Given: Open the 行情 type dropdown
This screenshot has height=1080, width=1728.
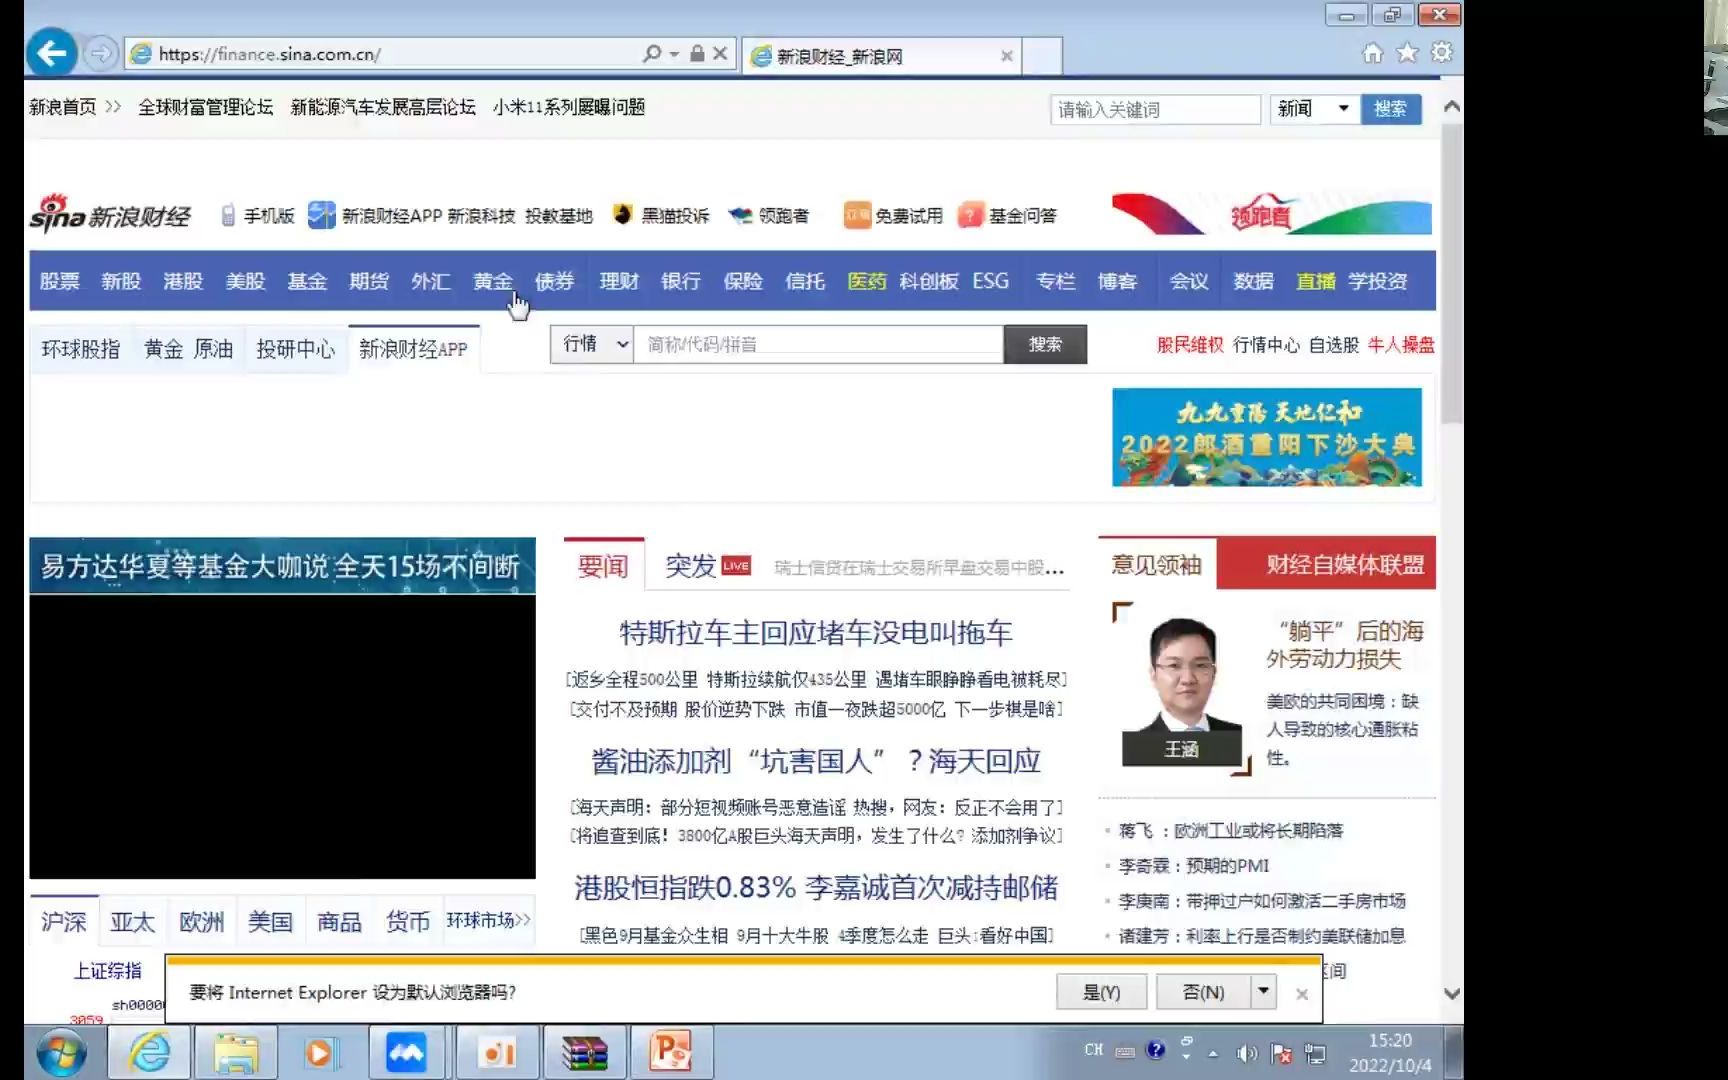Looking at the screenshot, I should (x=592, y=344).
